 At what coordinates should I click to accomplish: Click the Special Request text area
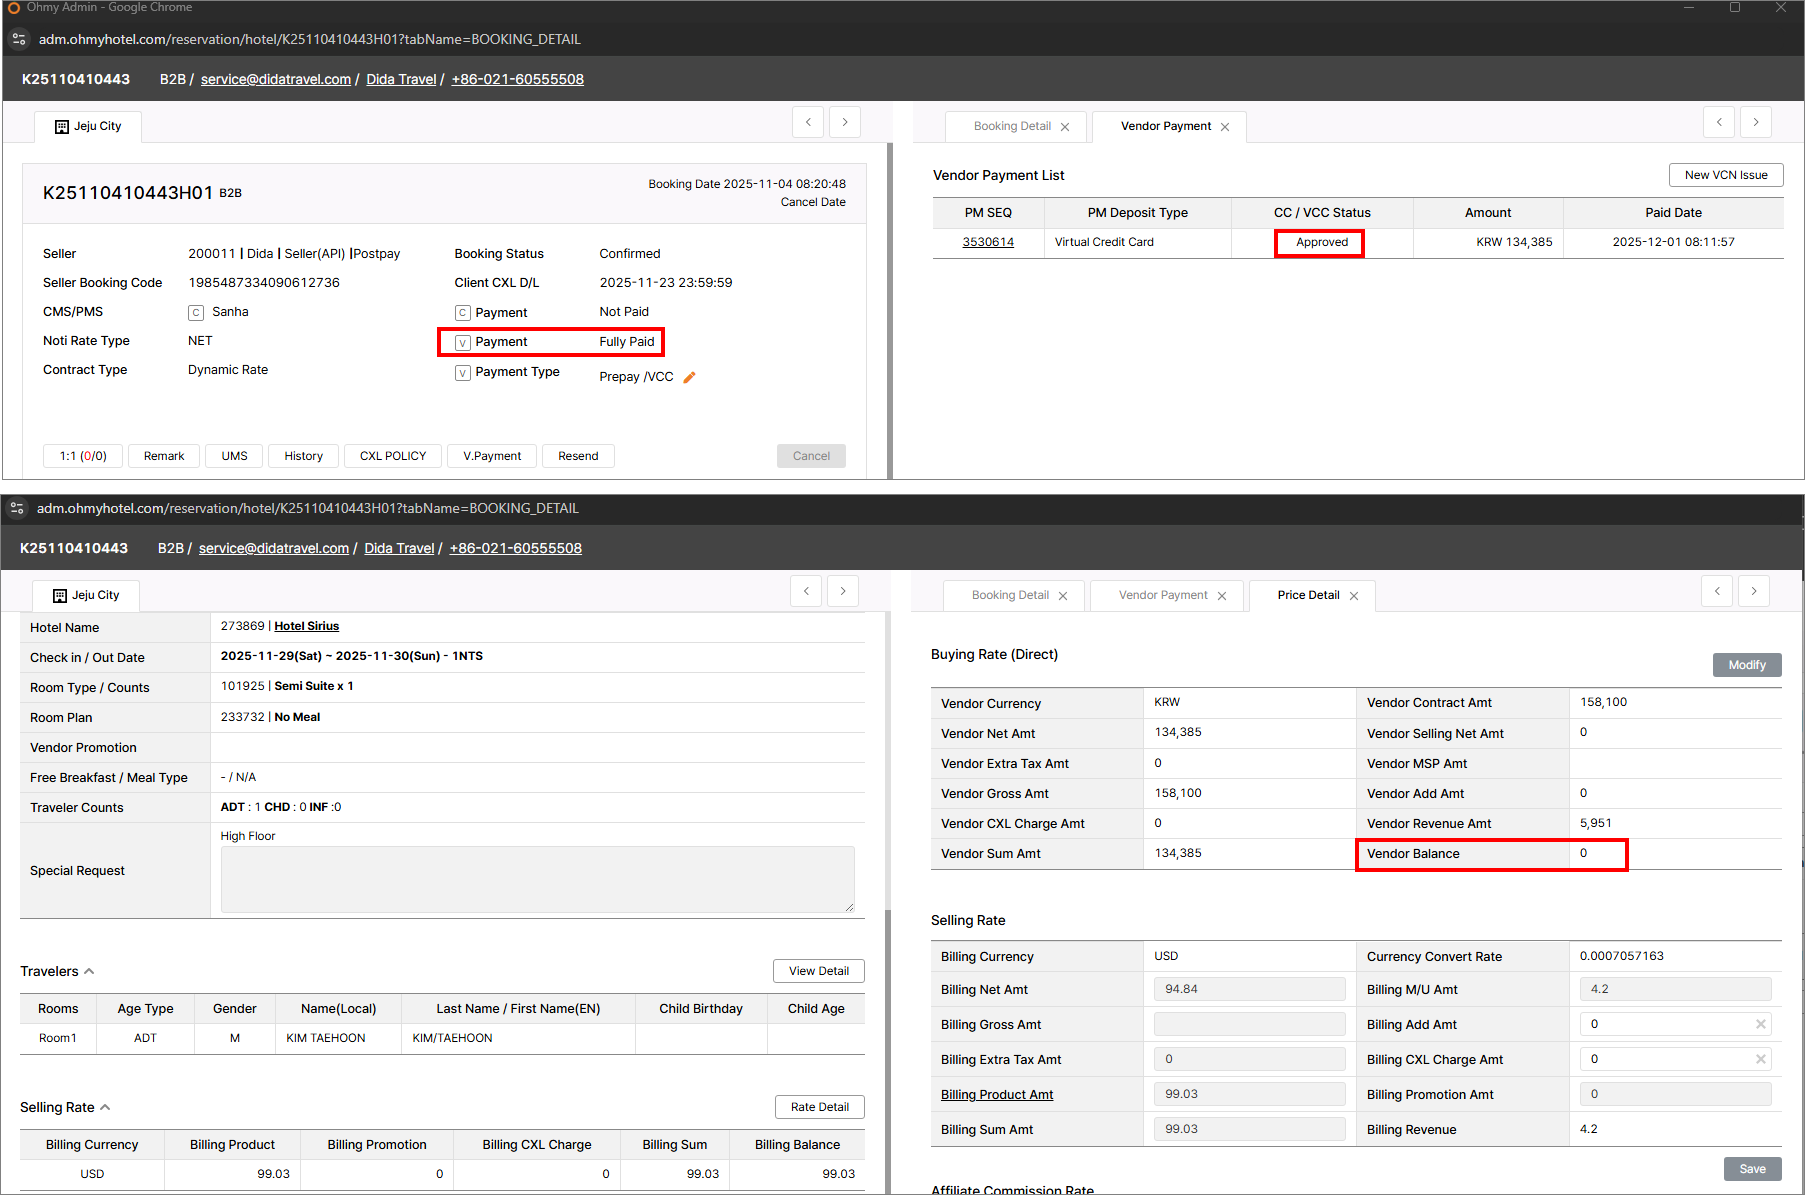click(537, 879)
